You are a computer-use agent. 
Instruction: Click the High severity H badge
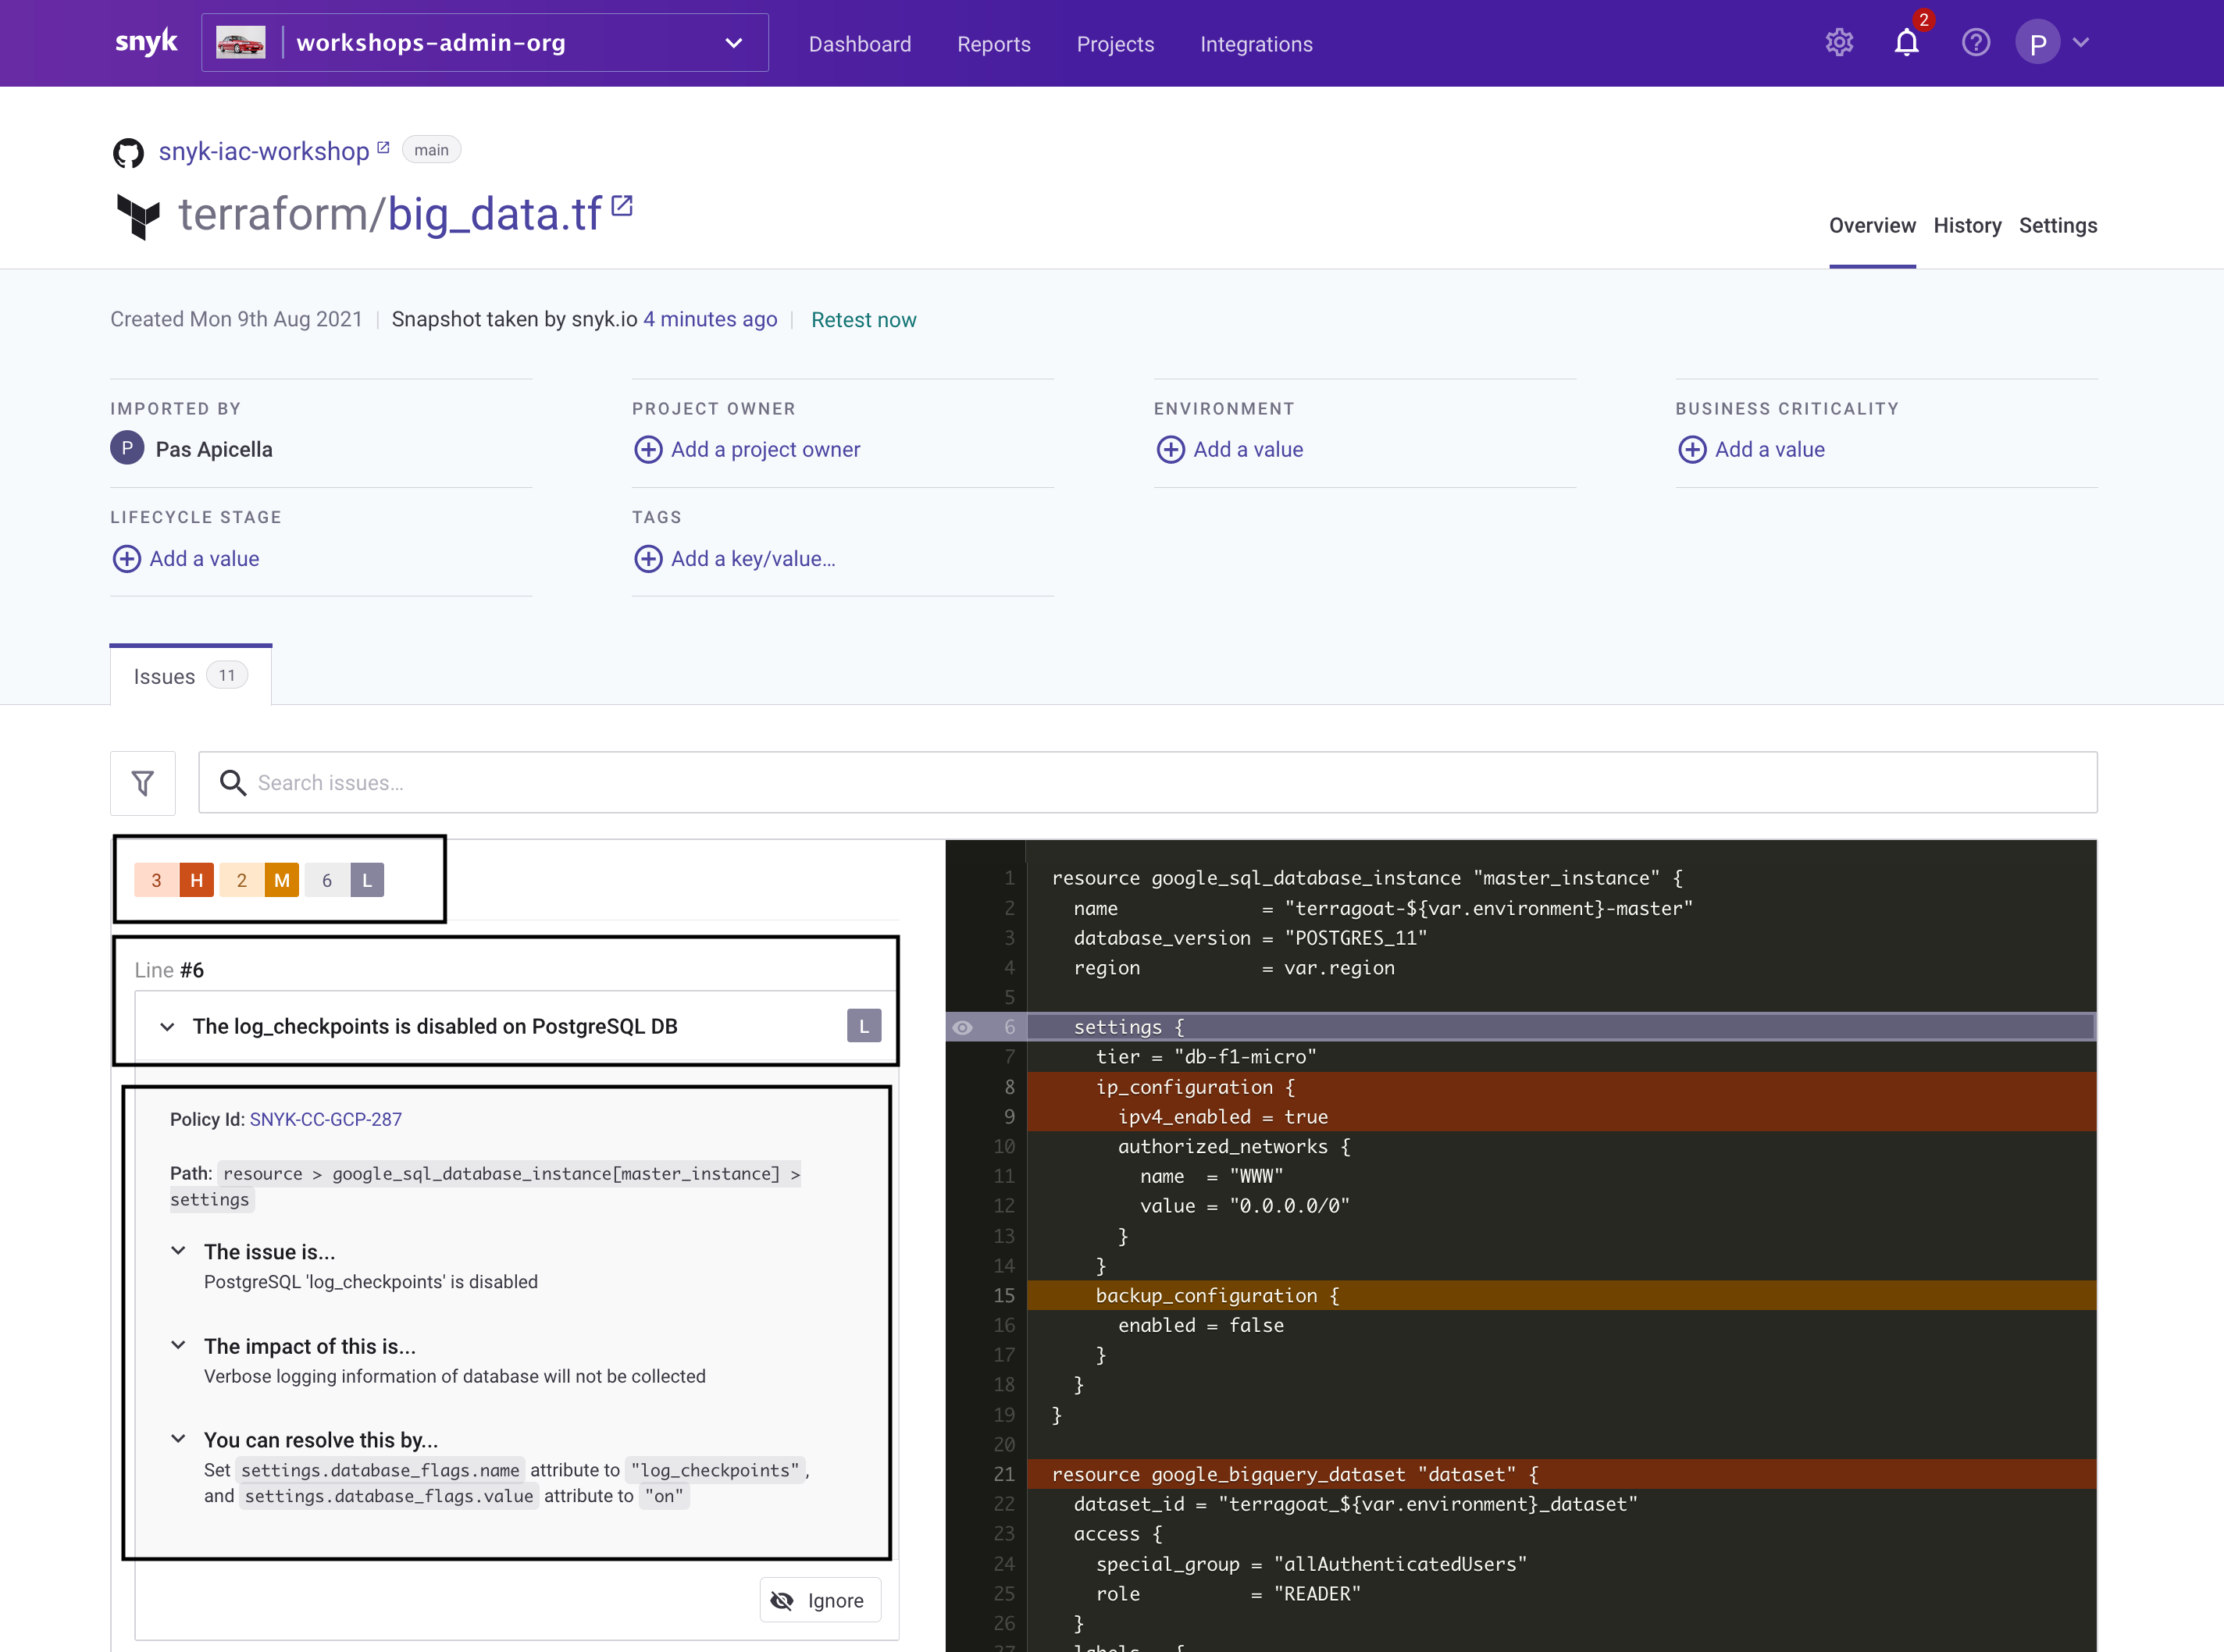[x=196, y=880]
